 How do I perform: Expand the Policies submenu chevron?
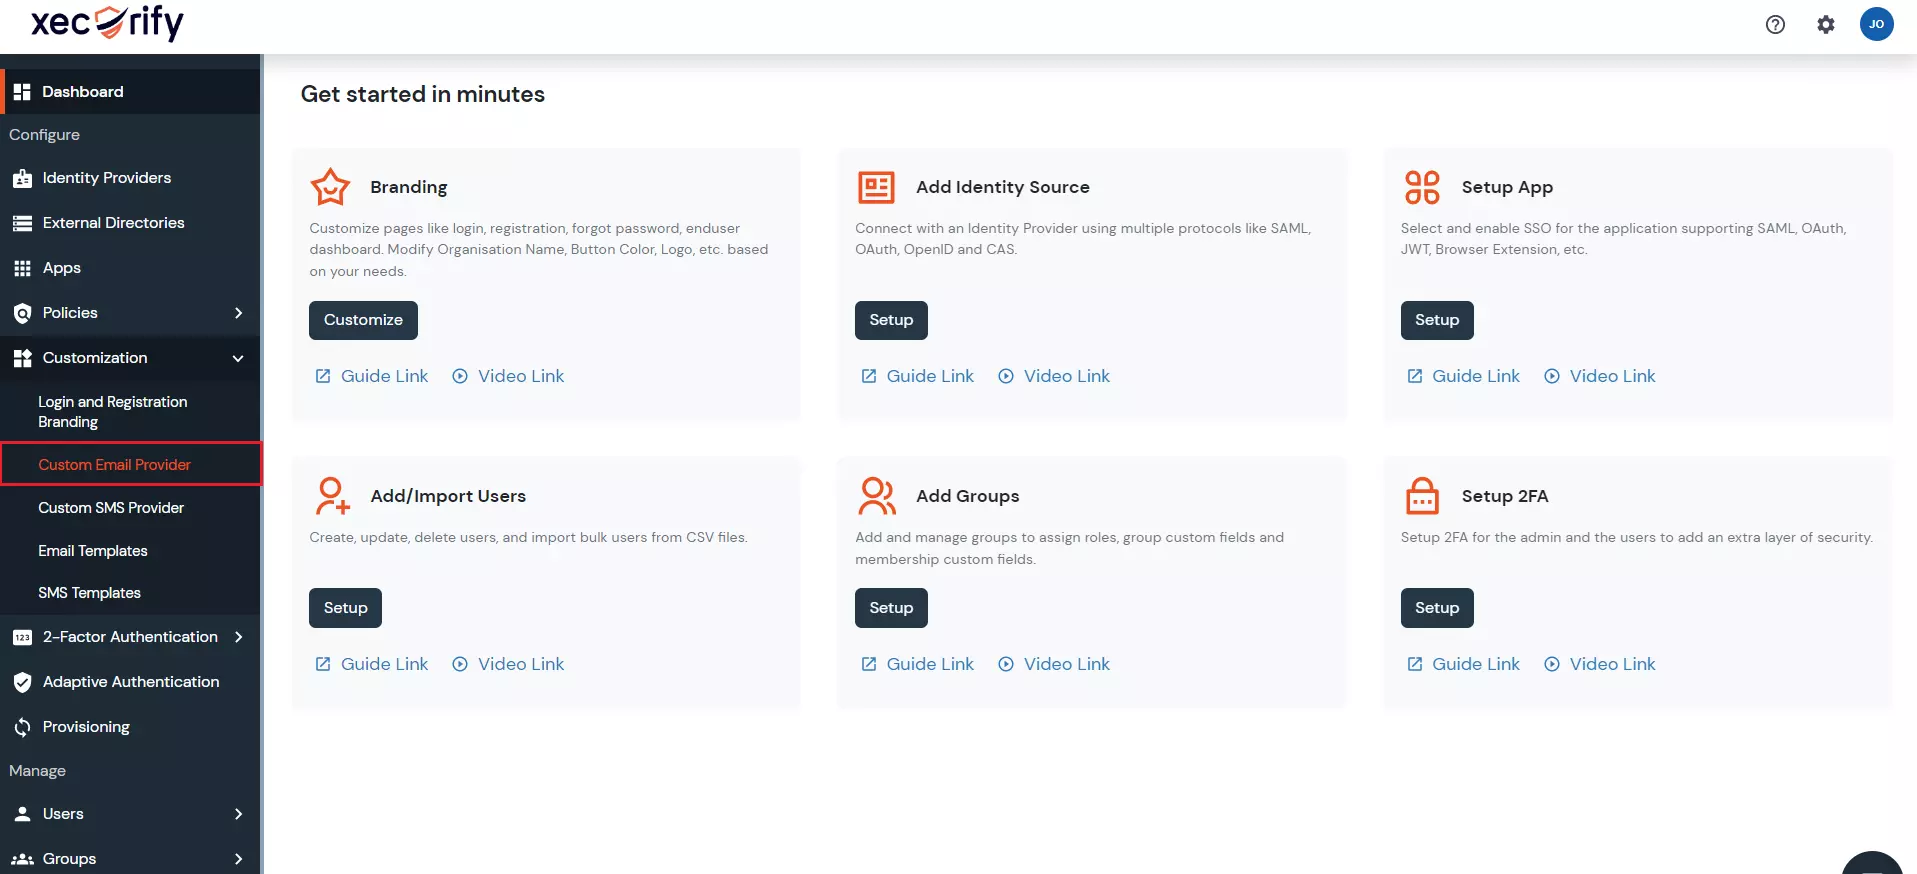pyautogui.click(x=238, y=313)
